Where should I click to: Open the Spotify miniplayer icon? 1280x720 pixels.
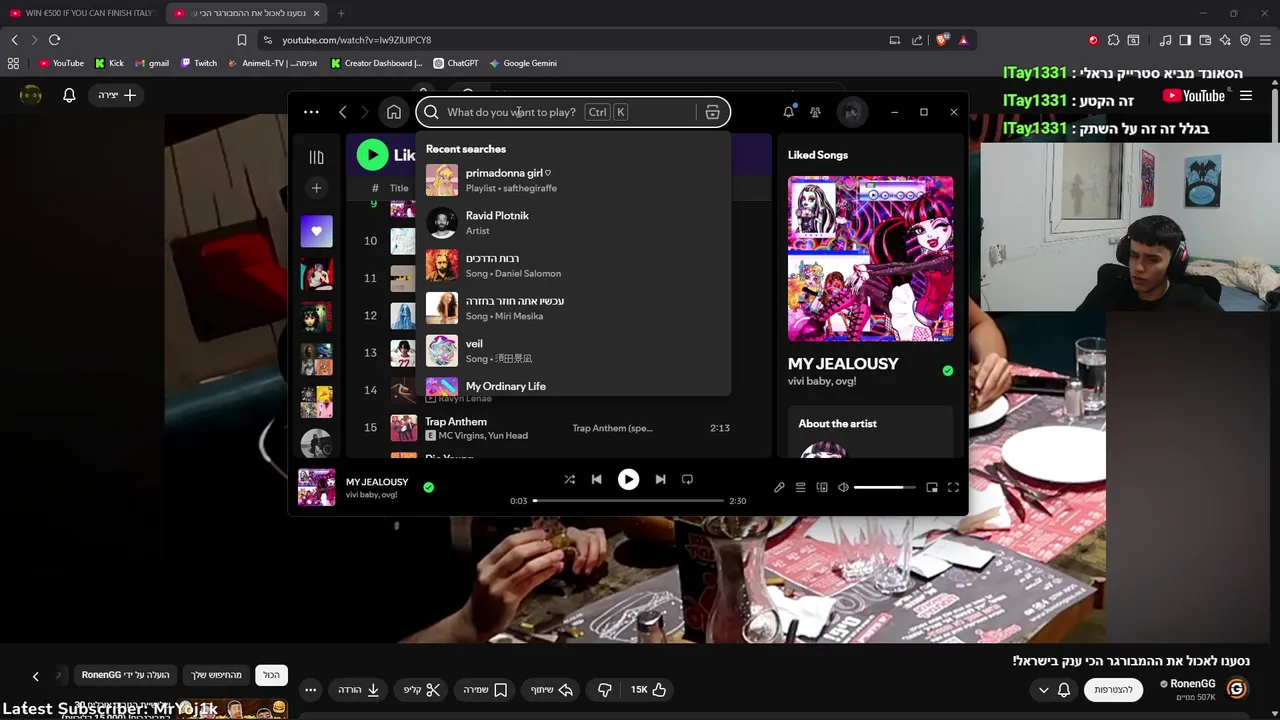(932, 487)
